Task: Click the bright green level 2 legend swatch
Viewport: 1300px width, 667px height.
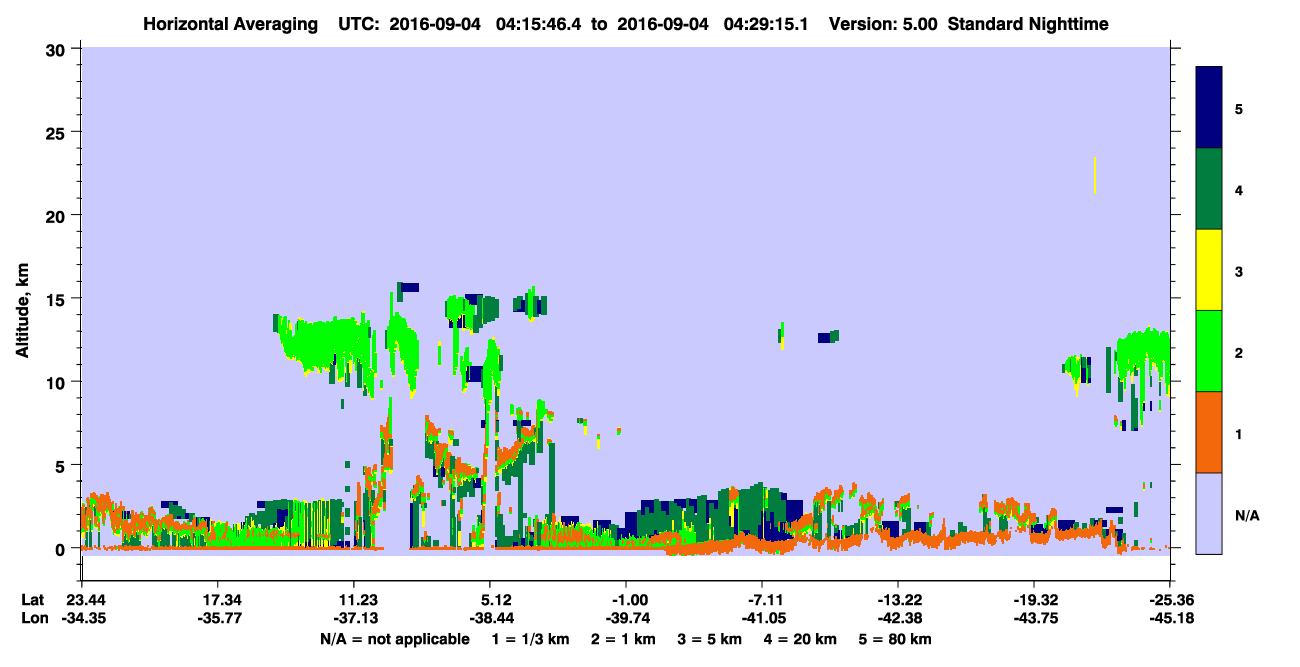Action: [1209, 351]
